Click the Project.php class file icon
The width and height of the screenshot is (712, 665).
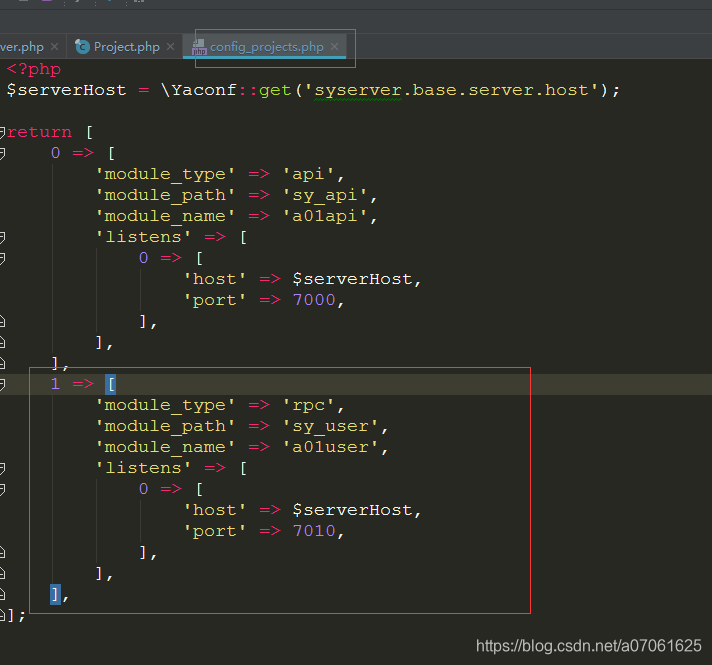[x=82, y=46]
